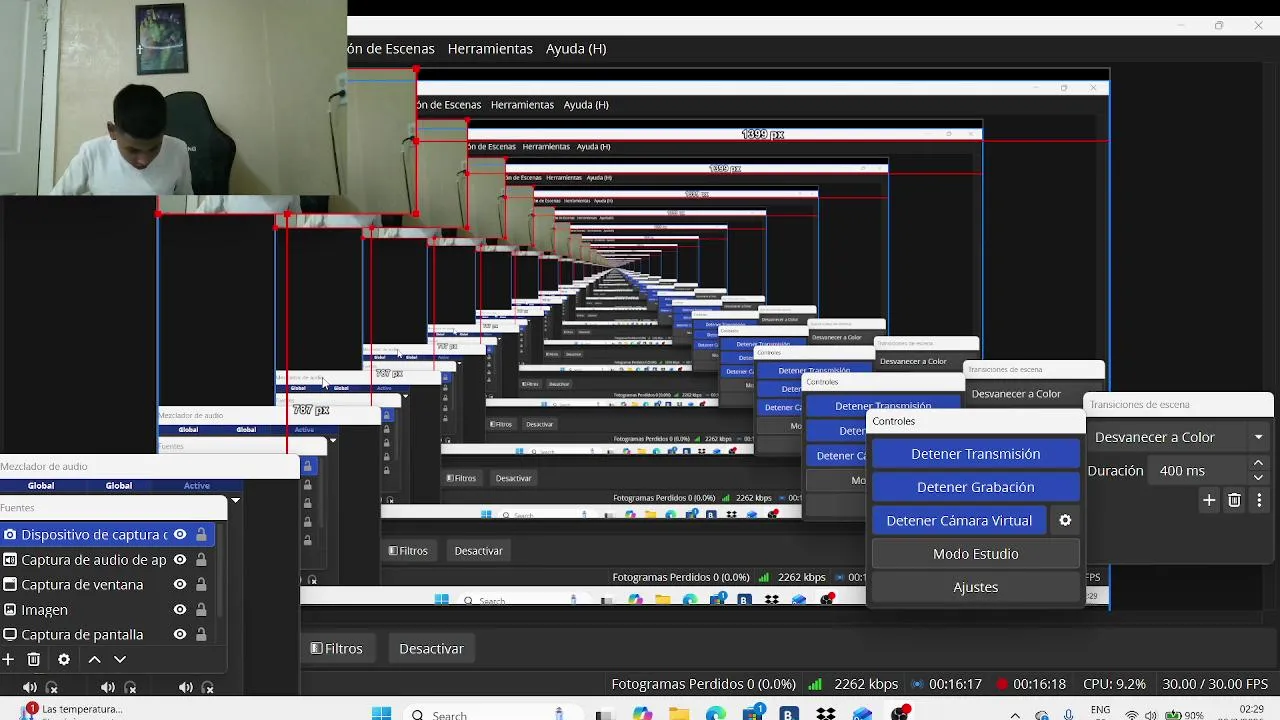Mute the speaker icon below the Active tab
1280x720 pixels.
pos(186,687)
